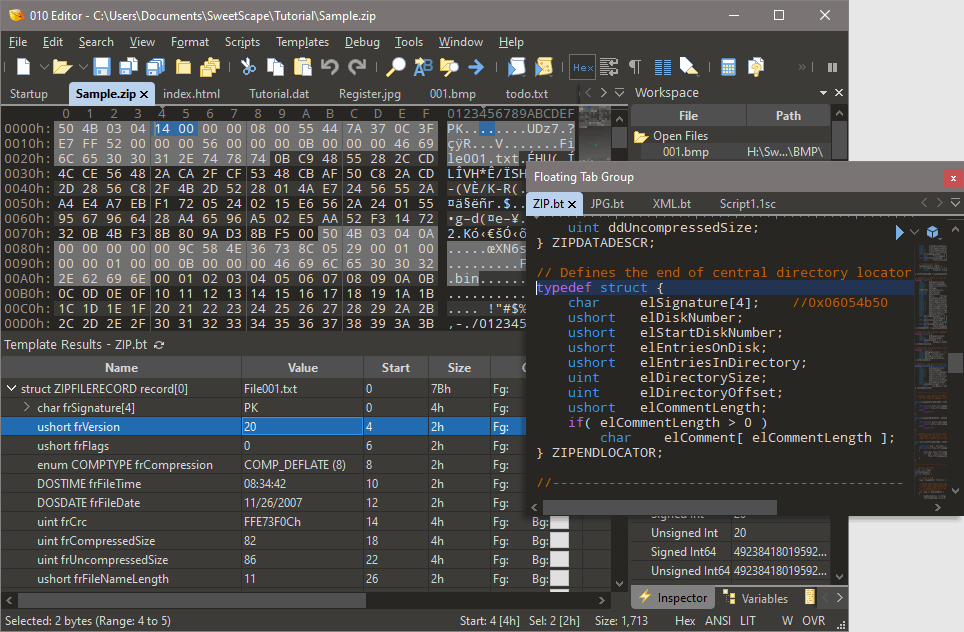
Task: Open the Workspace panel options dropdown
Action: [823, 93]
